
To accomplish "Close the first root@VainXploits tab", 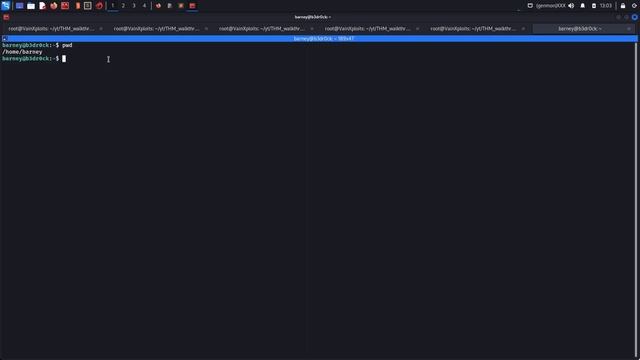I will (x=101, y=29).
